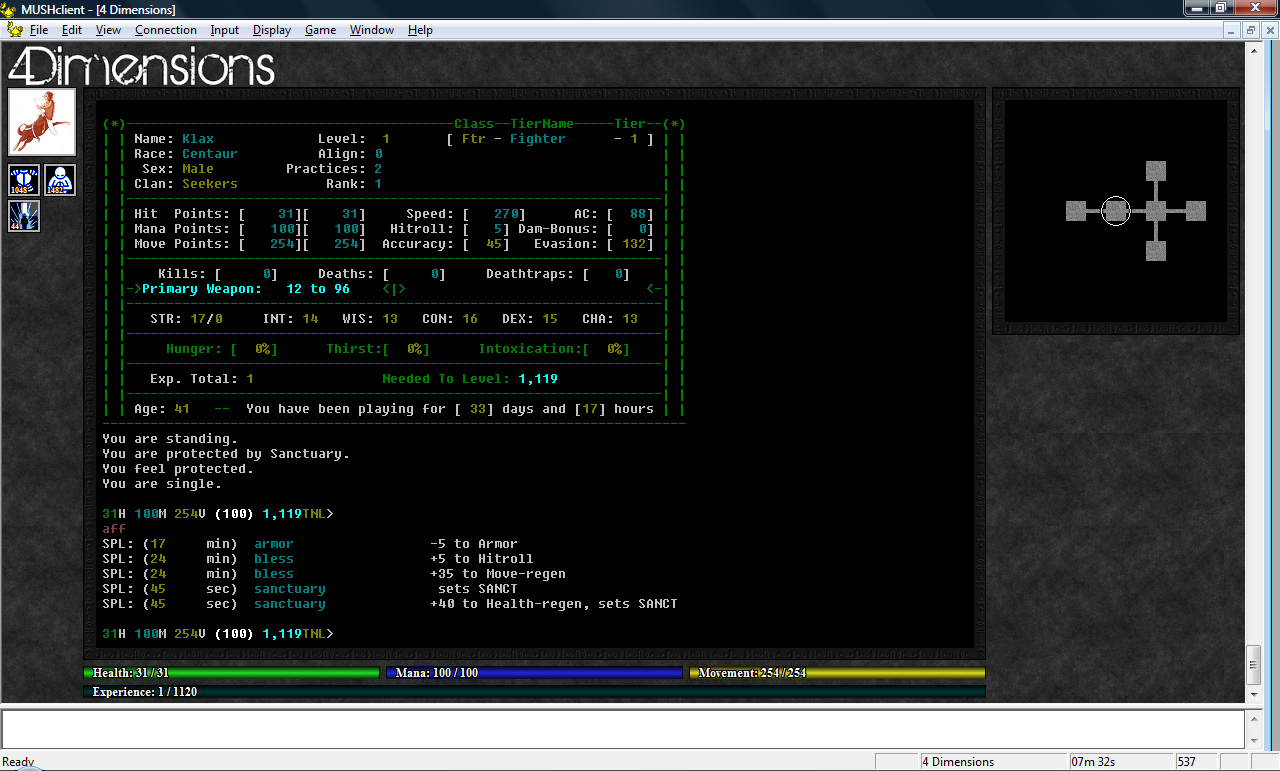Click the 'You are single.' line
The height and width of the screenshot is (771, 1280).
(162, 484)
